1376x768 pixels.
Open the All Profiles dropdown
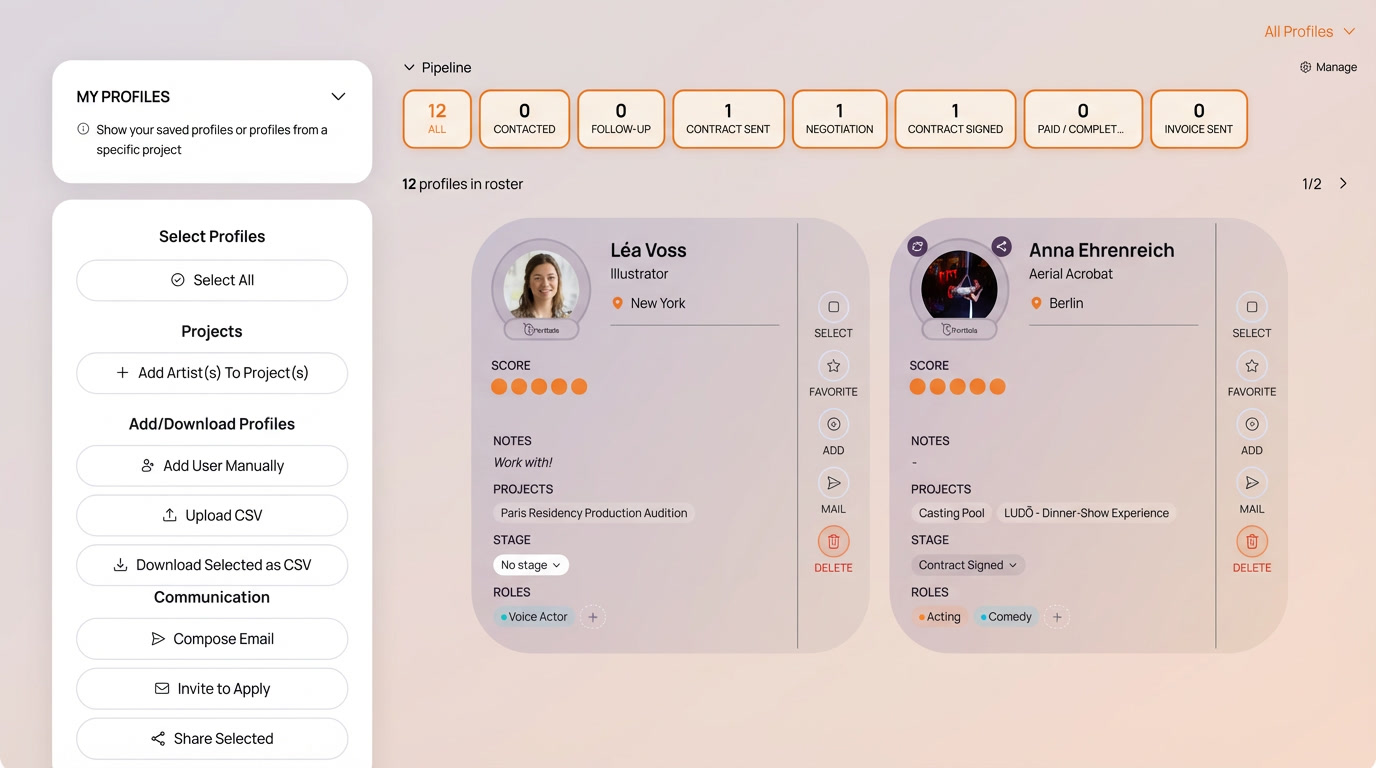tap(1309, 32)
